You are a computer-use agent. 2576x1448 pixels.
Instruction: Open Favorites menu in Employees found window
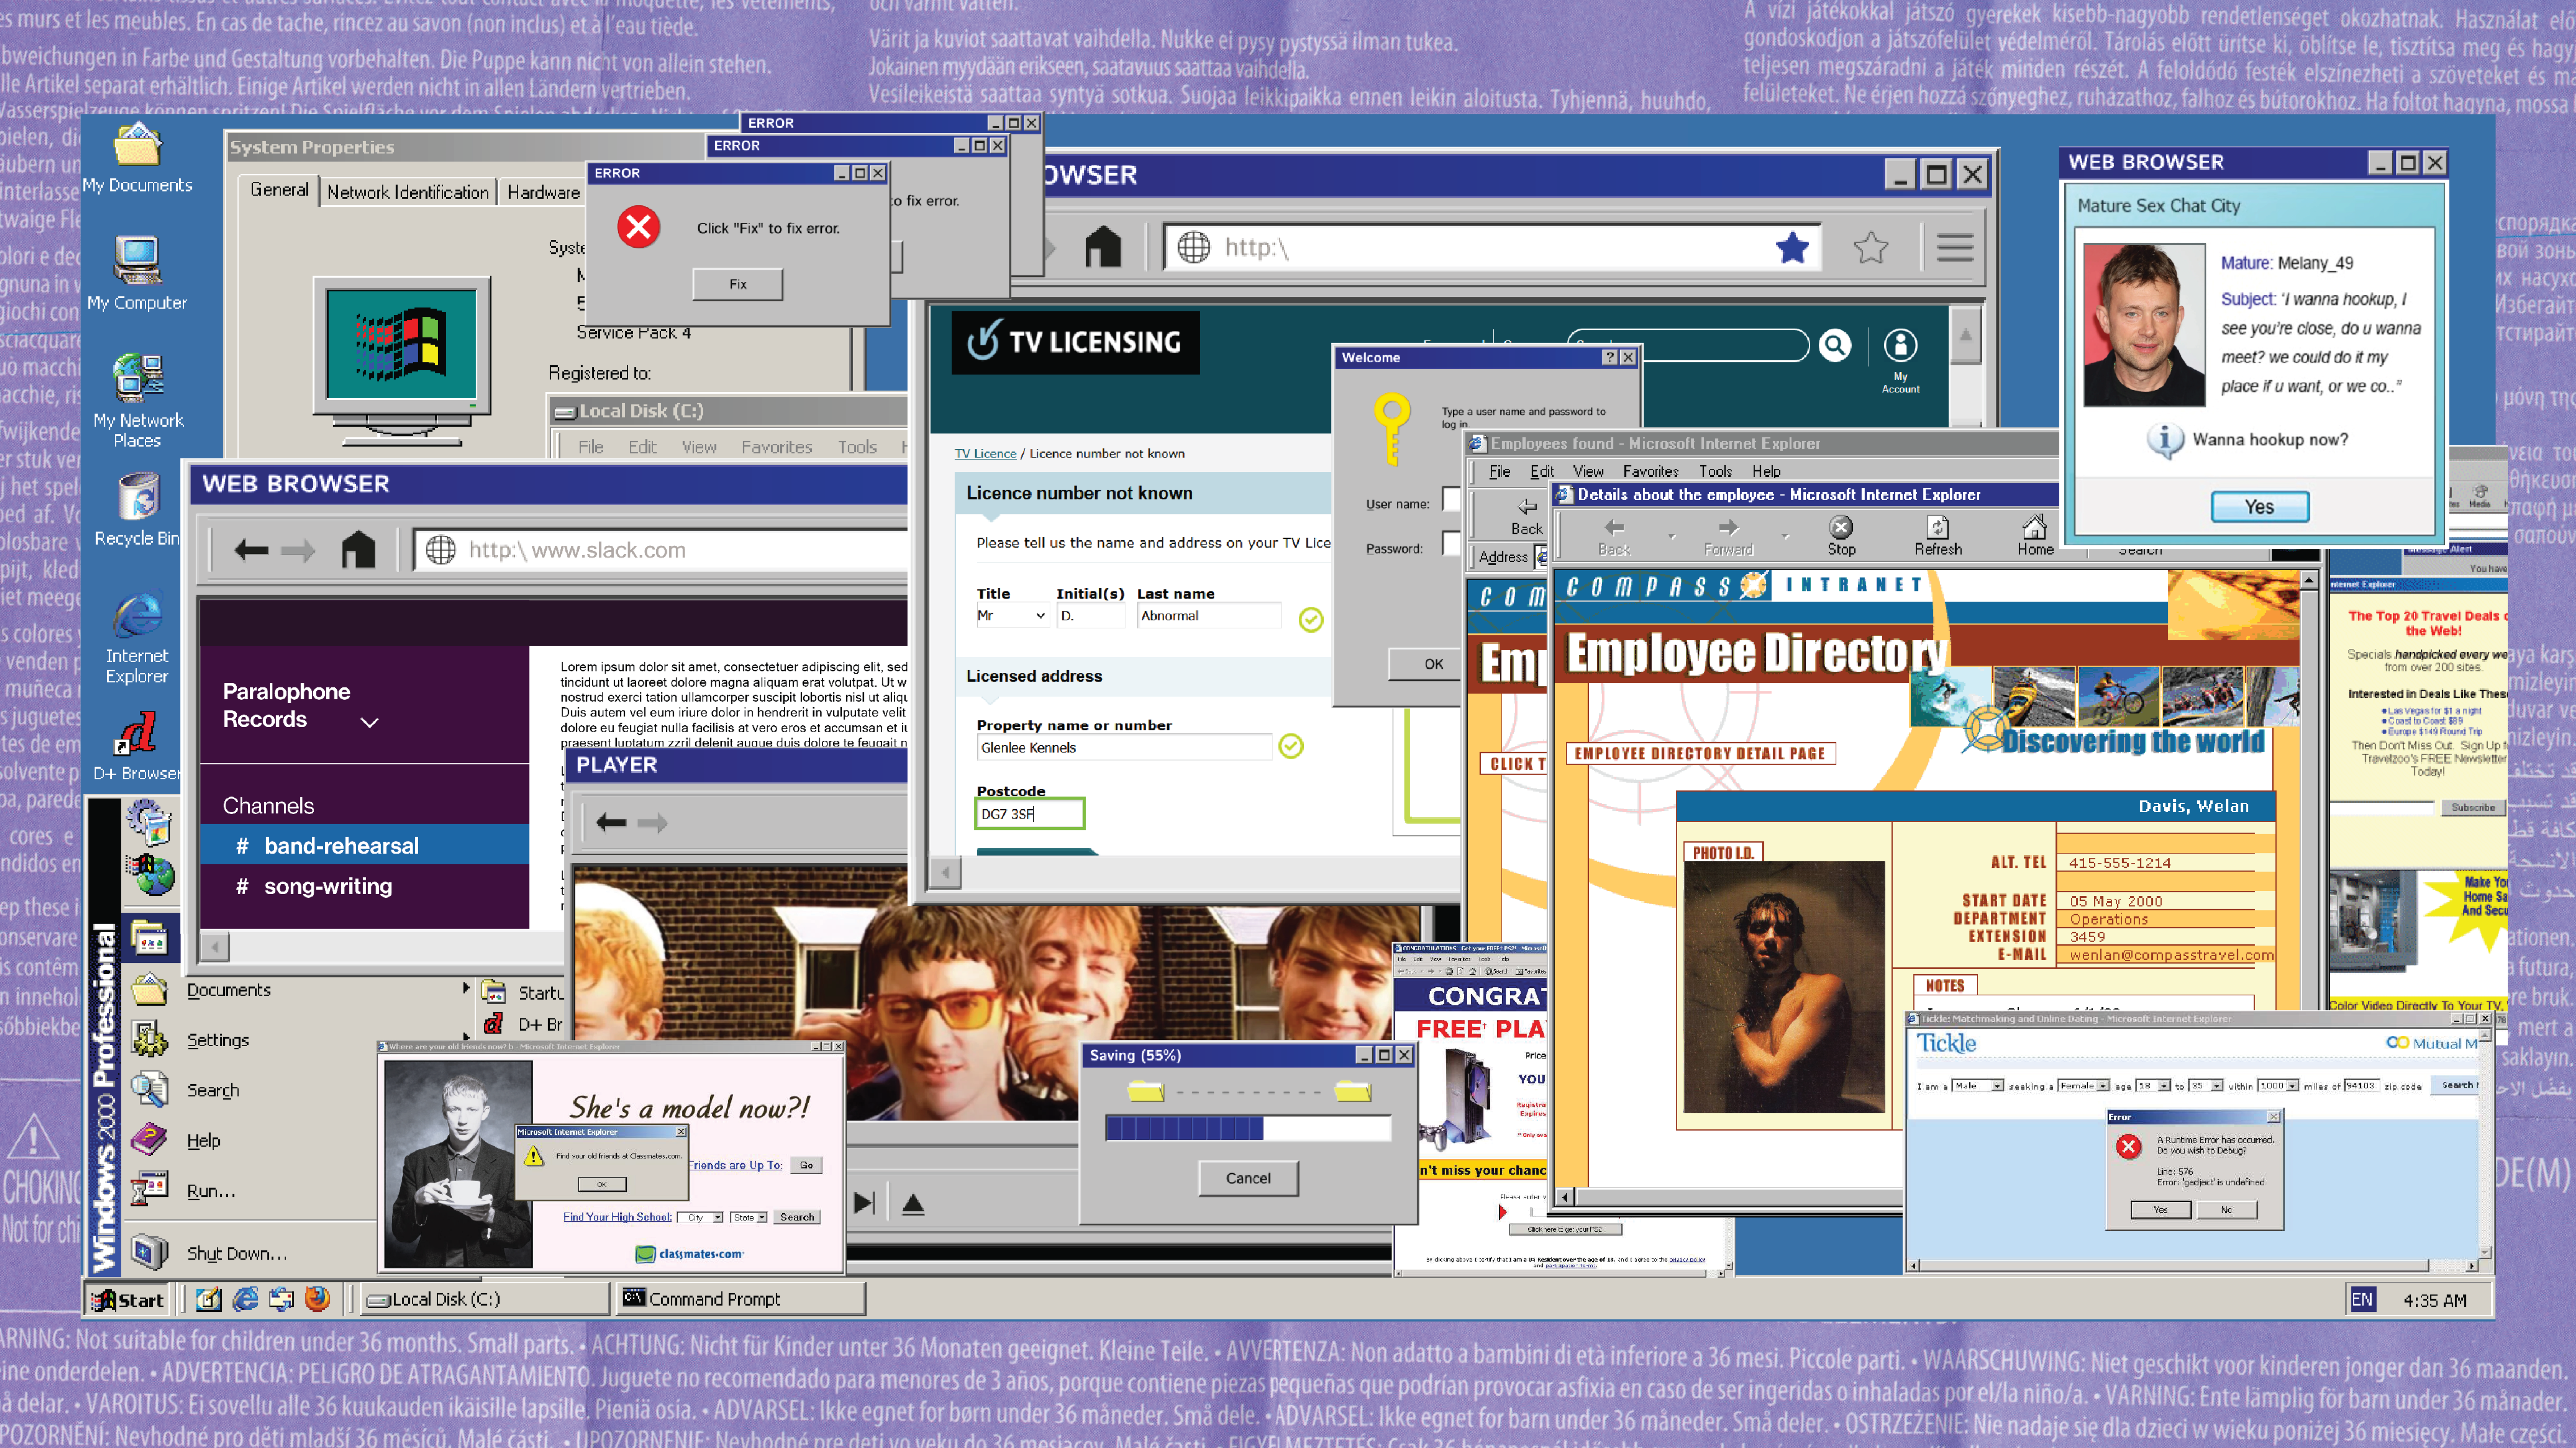click(1650, 471)
